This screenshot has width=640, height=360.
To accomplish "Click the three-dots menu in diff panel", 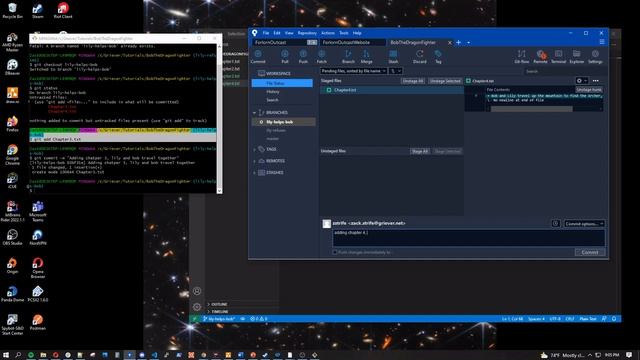I will (596, 81).
